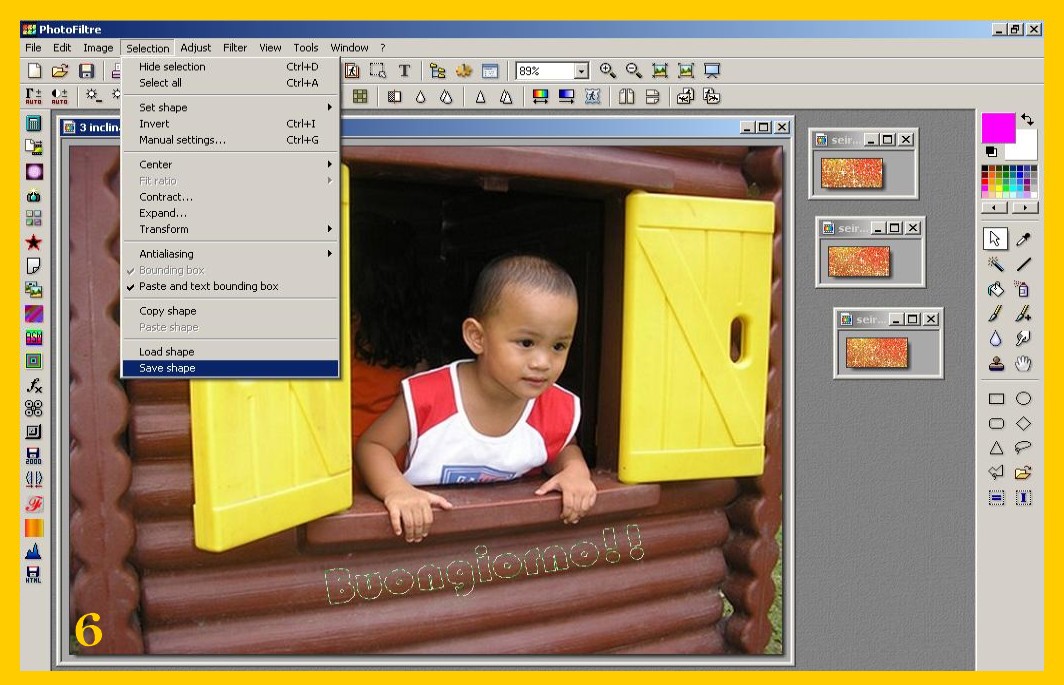
Task: Click the Text tool icon
Action: tap(404, 71)
